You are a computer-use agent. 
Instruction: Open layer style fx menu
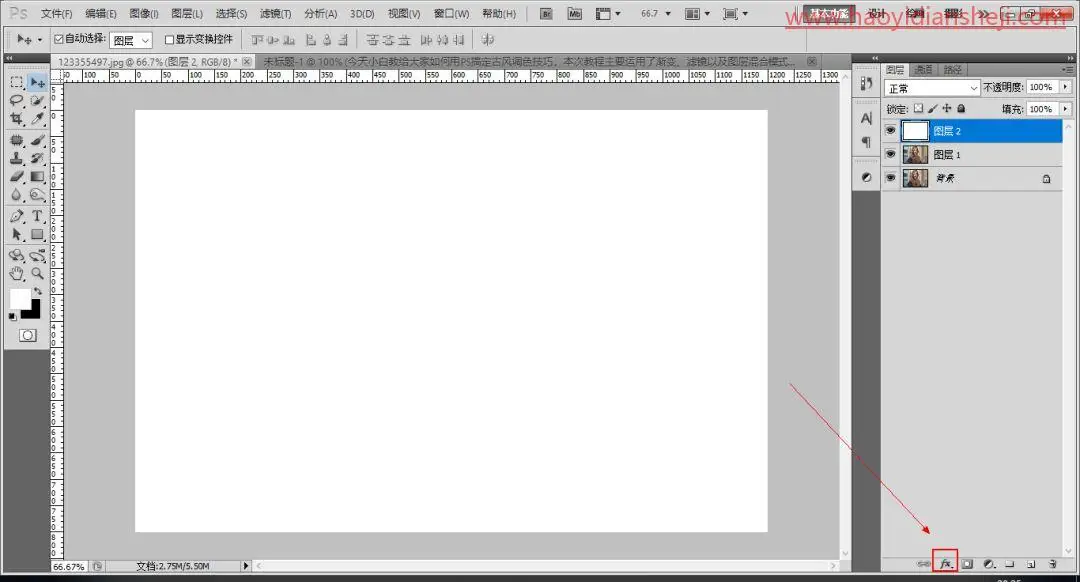(x=946, y=563)
